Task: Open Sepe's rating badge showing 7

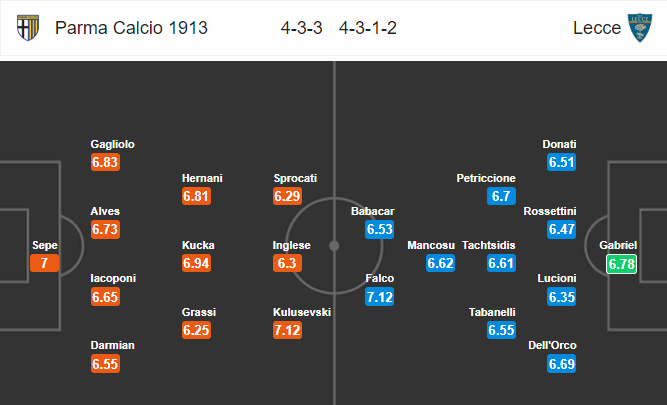Action: (x=45, y=263)
